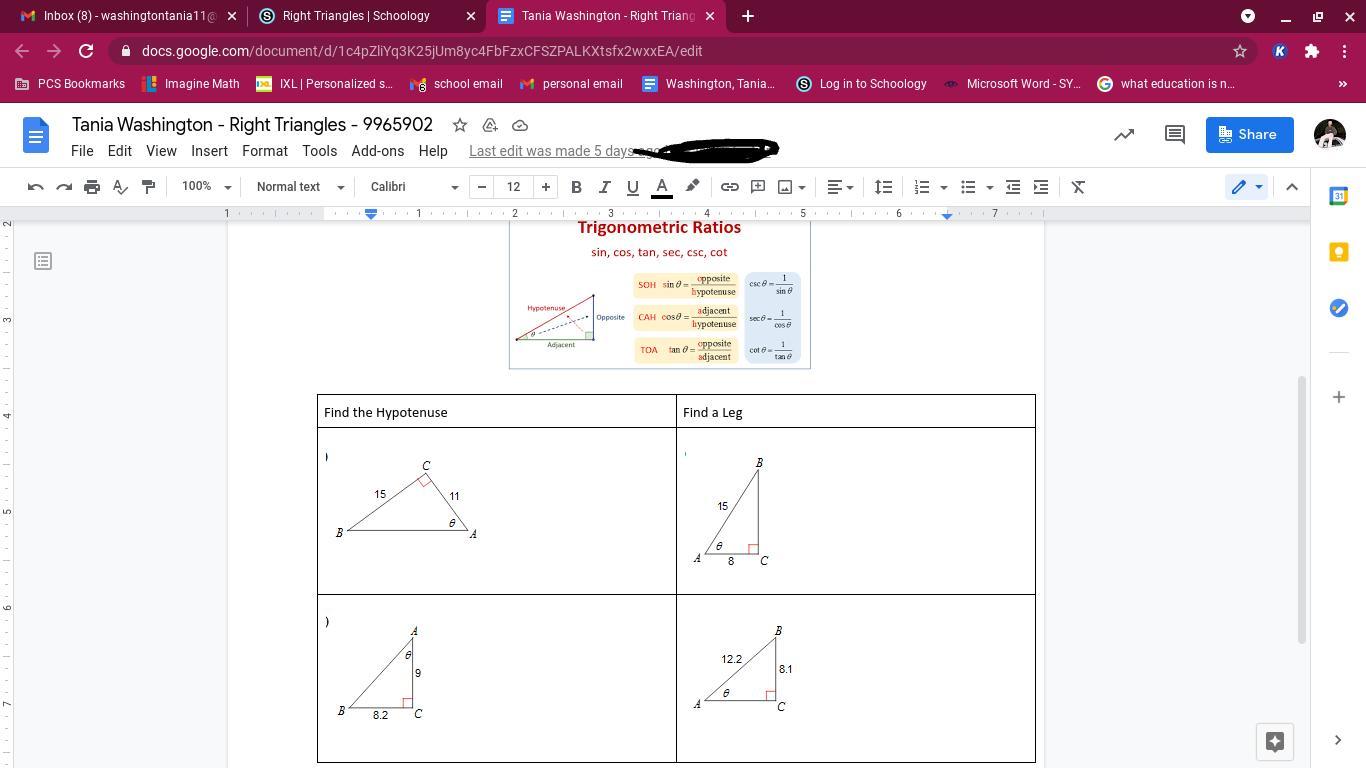Bookmark this page with the star
Viewport: 1366px width, 768px height.
tap(1240, 51)
